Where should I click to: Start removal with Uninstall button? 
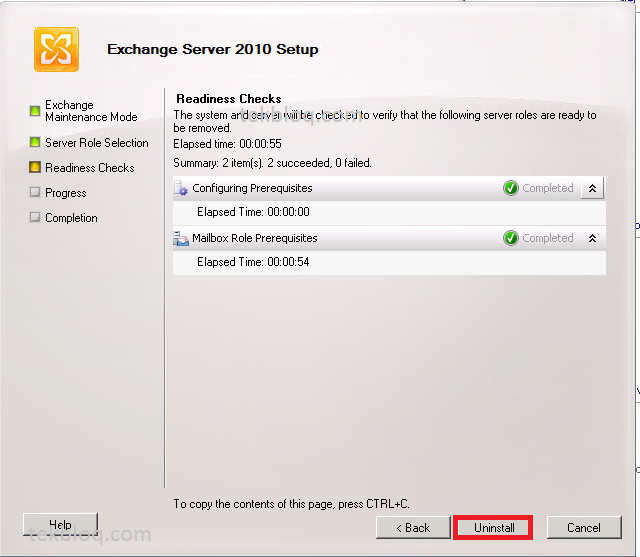[494, 528]
